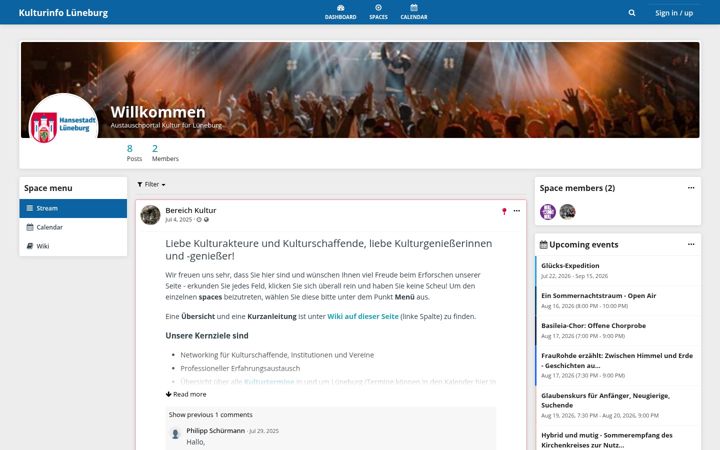Show previous 1 comments

(x=210, y=414)
